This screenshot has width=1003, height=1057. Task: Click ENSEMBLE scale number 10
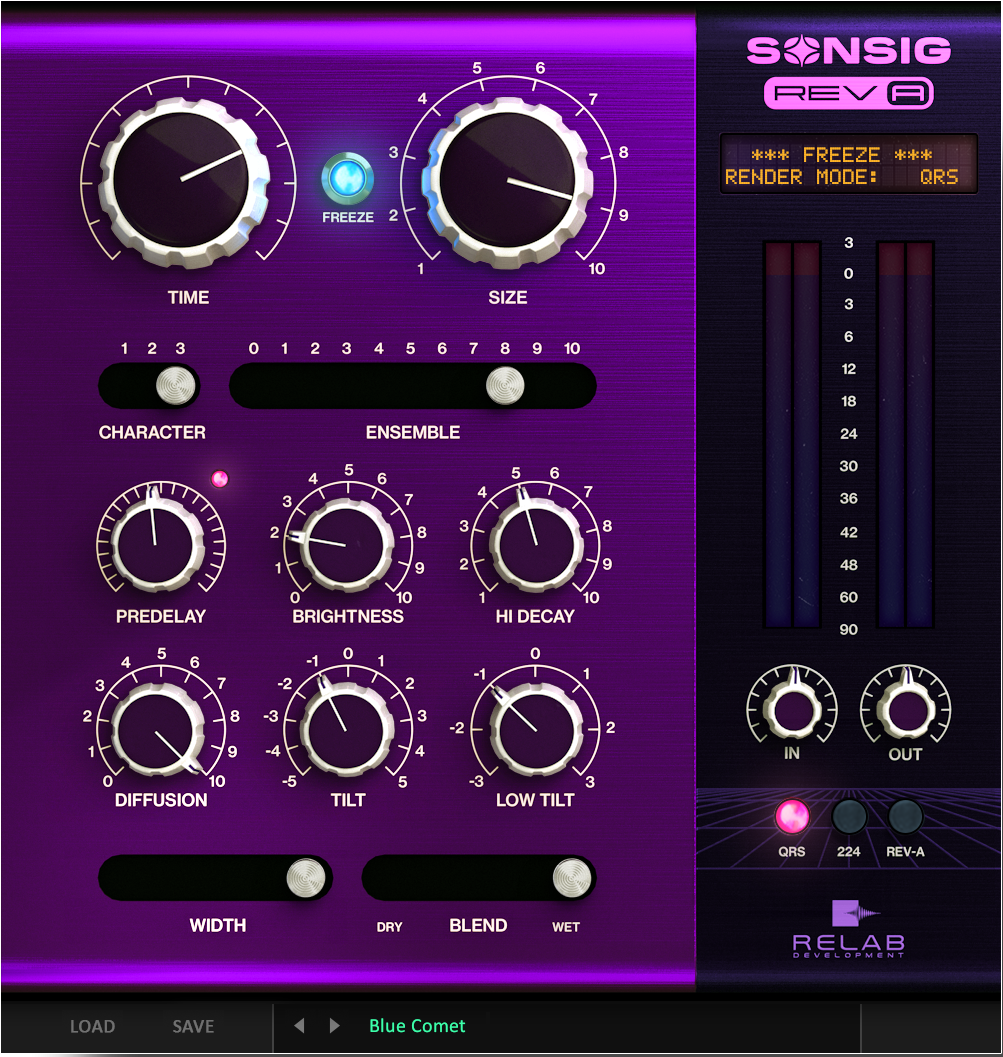coord(572,349)
